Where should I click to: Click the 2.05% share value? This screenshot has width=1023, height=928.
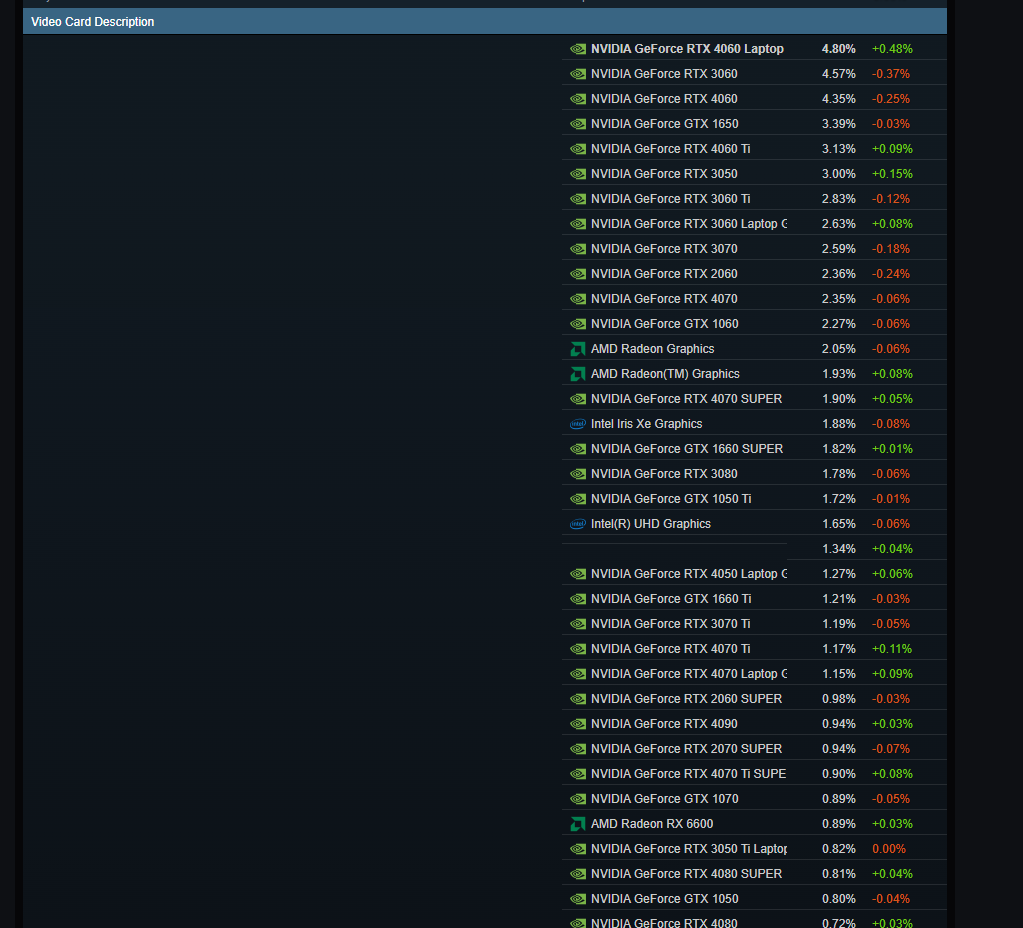[x=838, y=349]
